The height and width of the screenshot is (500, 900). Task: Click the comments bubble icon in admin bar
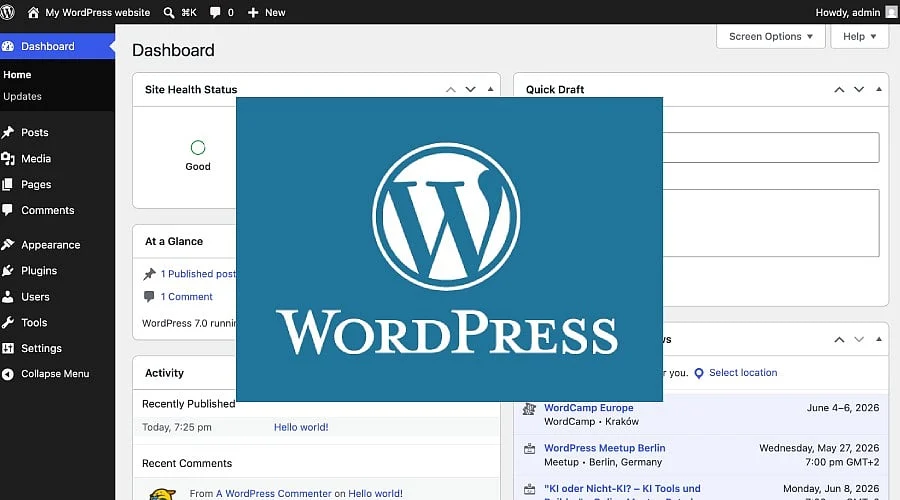point(215,12)
